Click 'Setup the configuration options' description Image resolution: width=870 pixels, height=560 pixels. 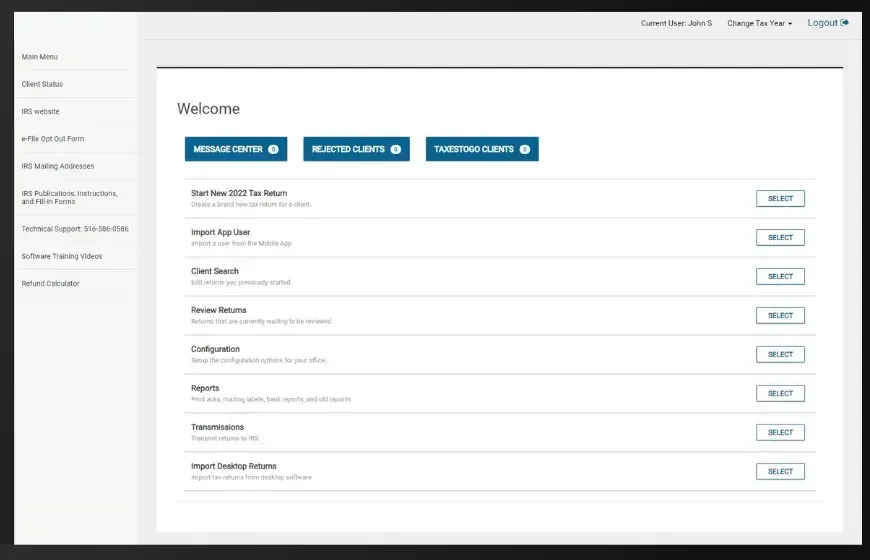pyautogui.click(x=259, y=360)
